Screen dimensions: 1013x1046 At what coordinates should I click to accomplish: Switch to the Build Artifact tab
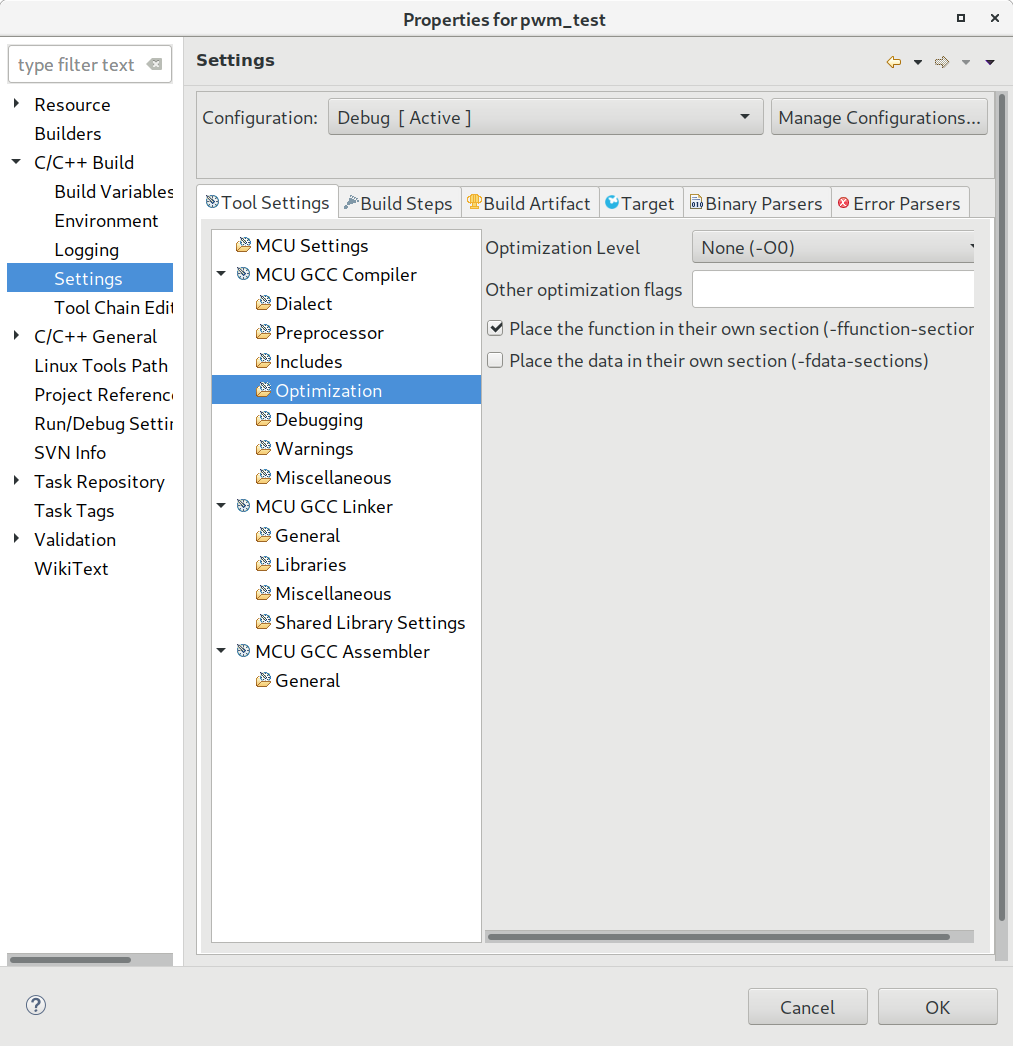point(530,203)
